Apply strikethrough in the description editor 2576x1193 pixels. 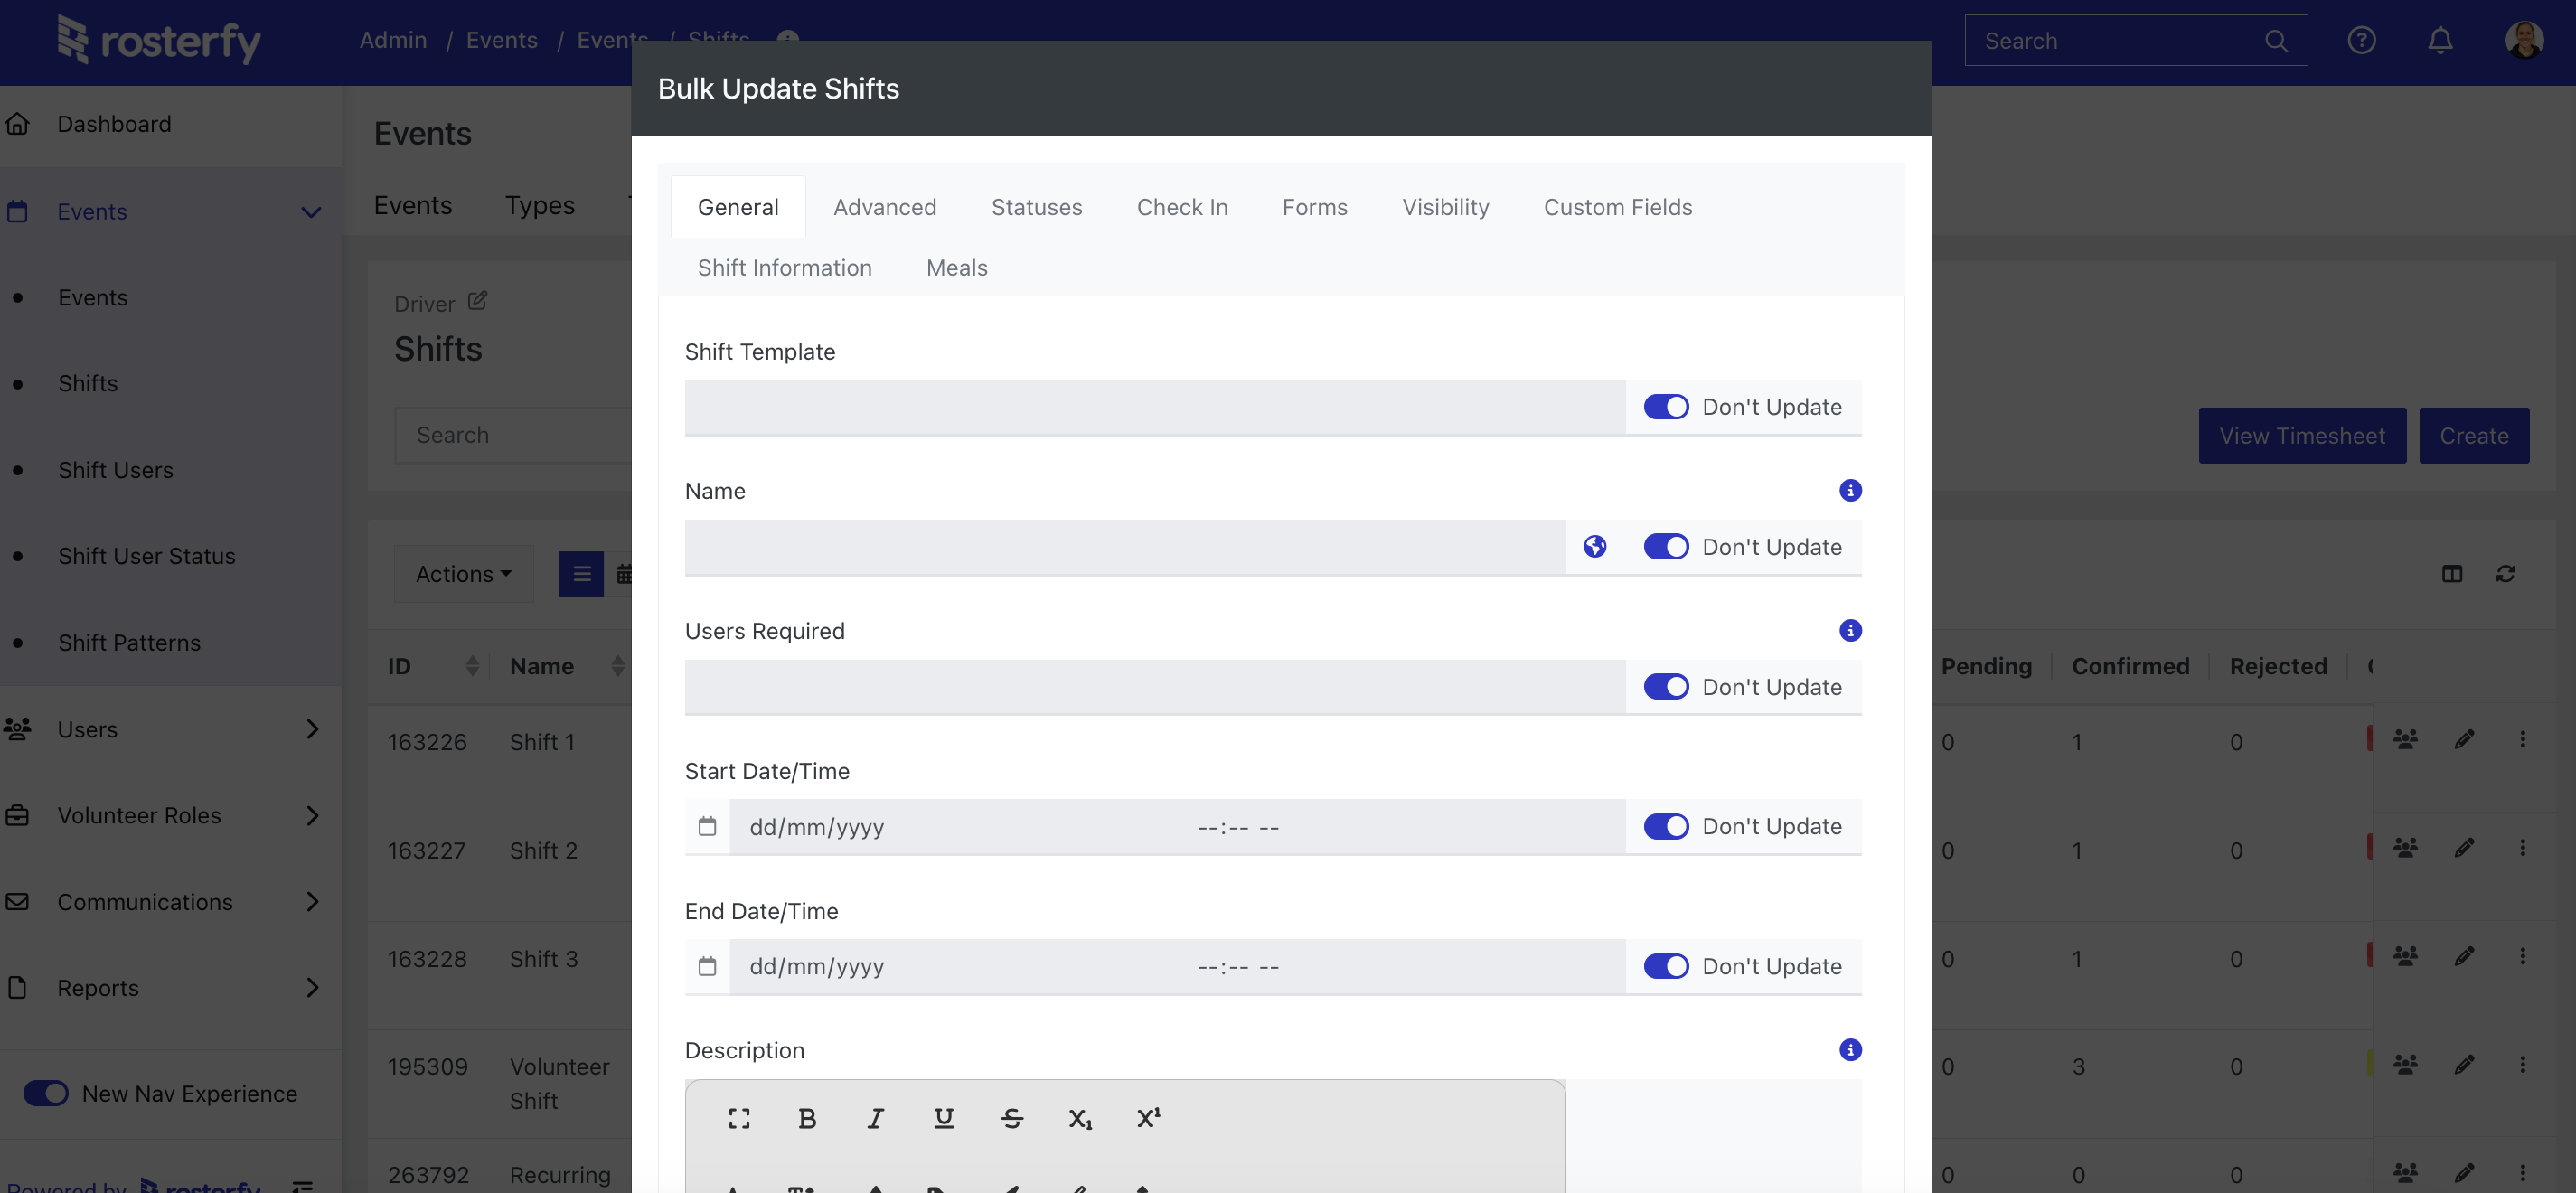[x=1011, y=1118]
